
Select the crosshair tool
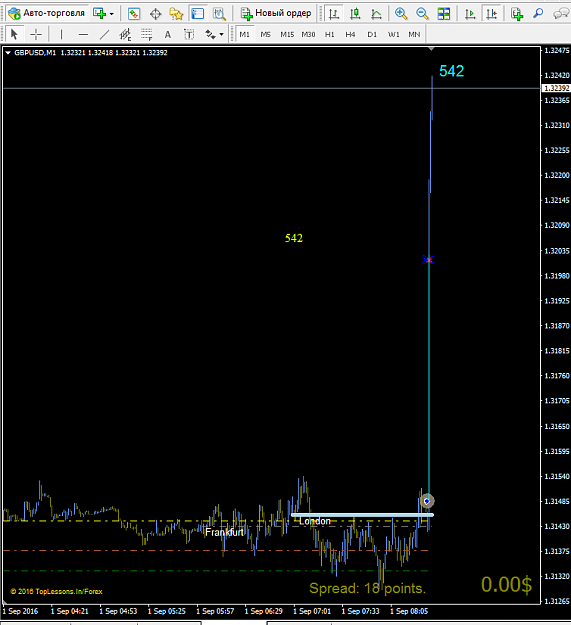coord(36,35)
